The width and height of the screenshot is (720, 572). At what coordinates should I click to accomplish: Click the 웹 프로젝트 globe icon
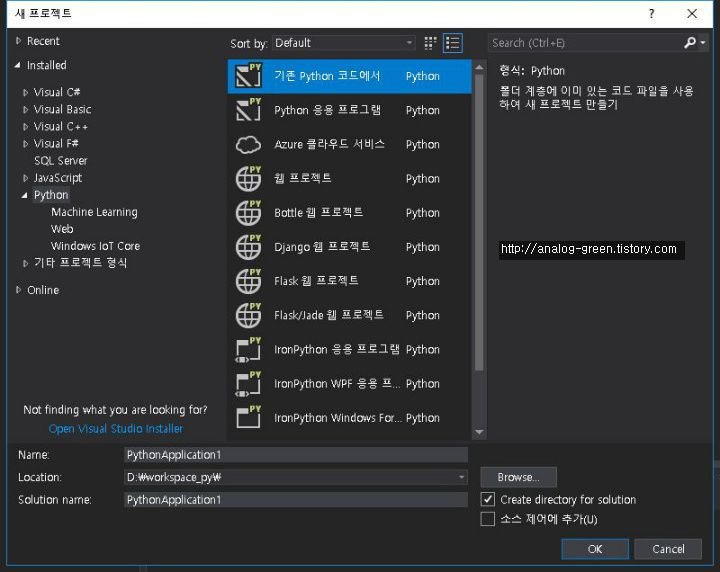248,179
